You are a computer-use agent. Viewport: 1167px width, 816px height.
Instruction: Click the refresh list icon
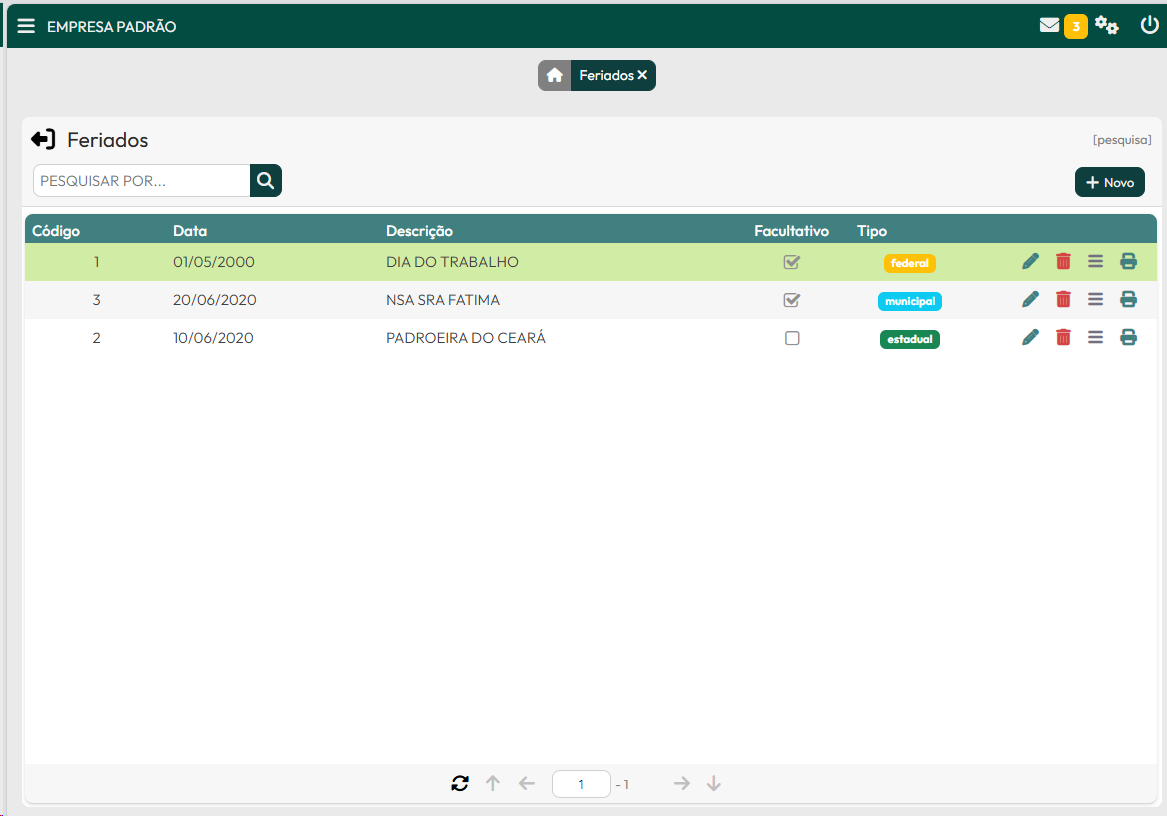point(460,784)
